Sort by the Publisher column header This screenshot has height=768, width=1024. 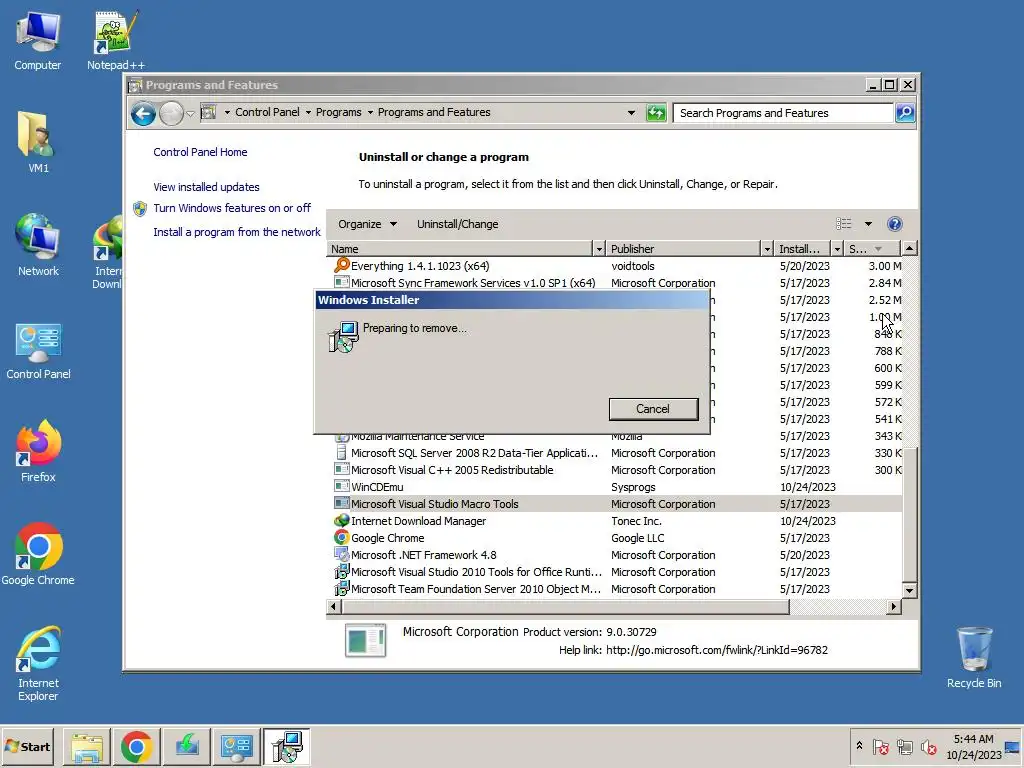coord(683,249)
